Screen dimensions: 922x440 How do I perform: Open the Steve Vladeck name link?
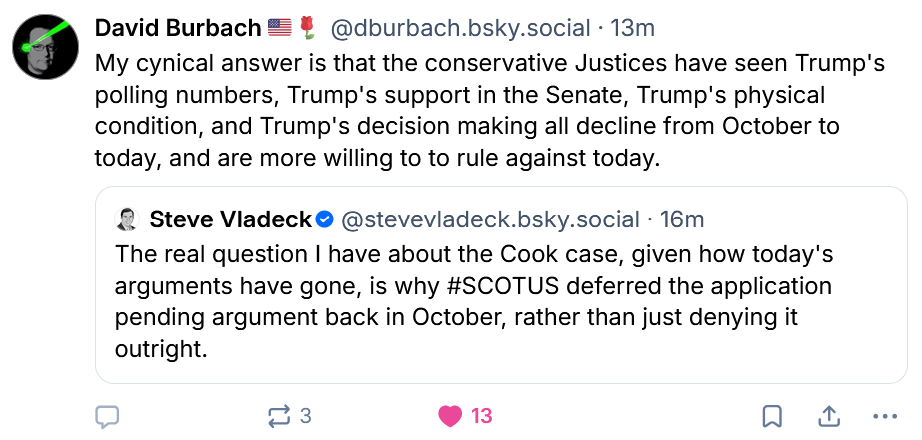(229, 219)
